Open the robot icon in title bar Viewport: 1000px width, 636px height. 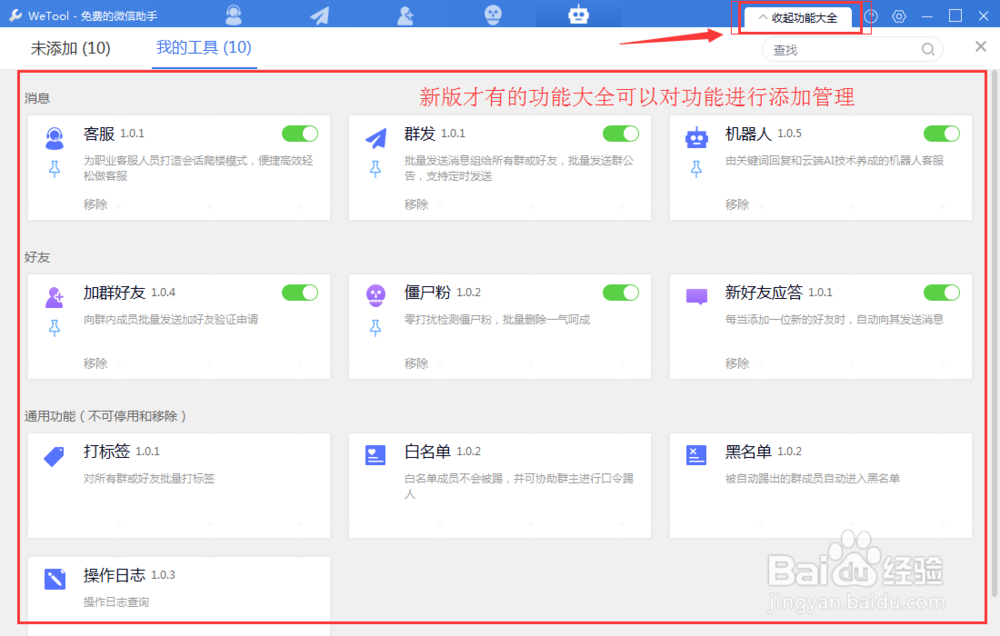(578, 14)
